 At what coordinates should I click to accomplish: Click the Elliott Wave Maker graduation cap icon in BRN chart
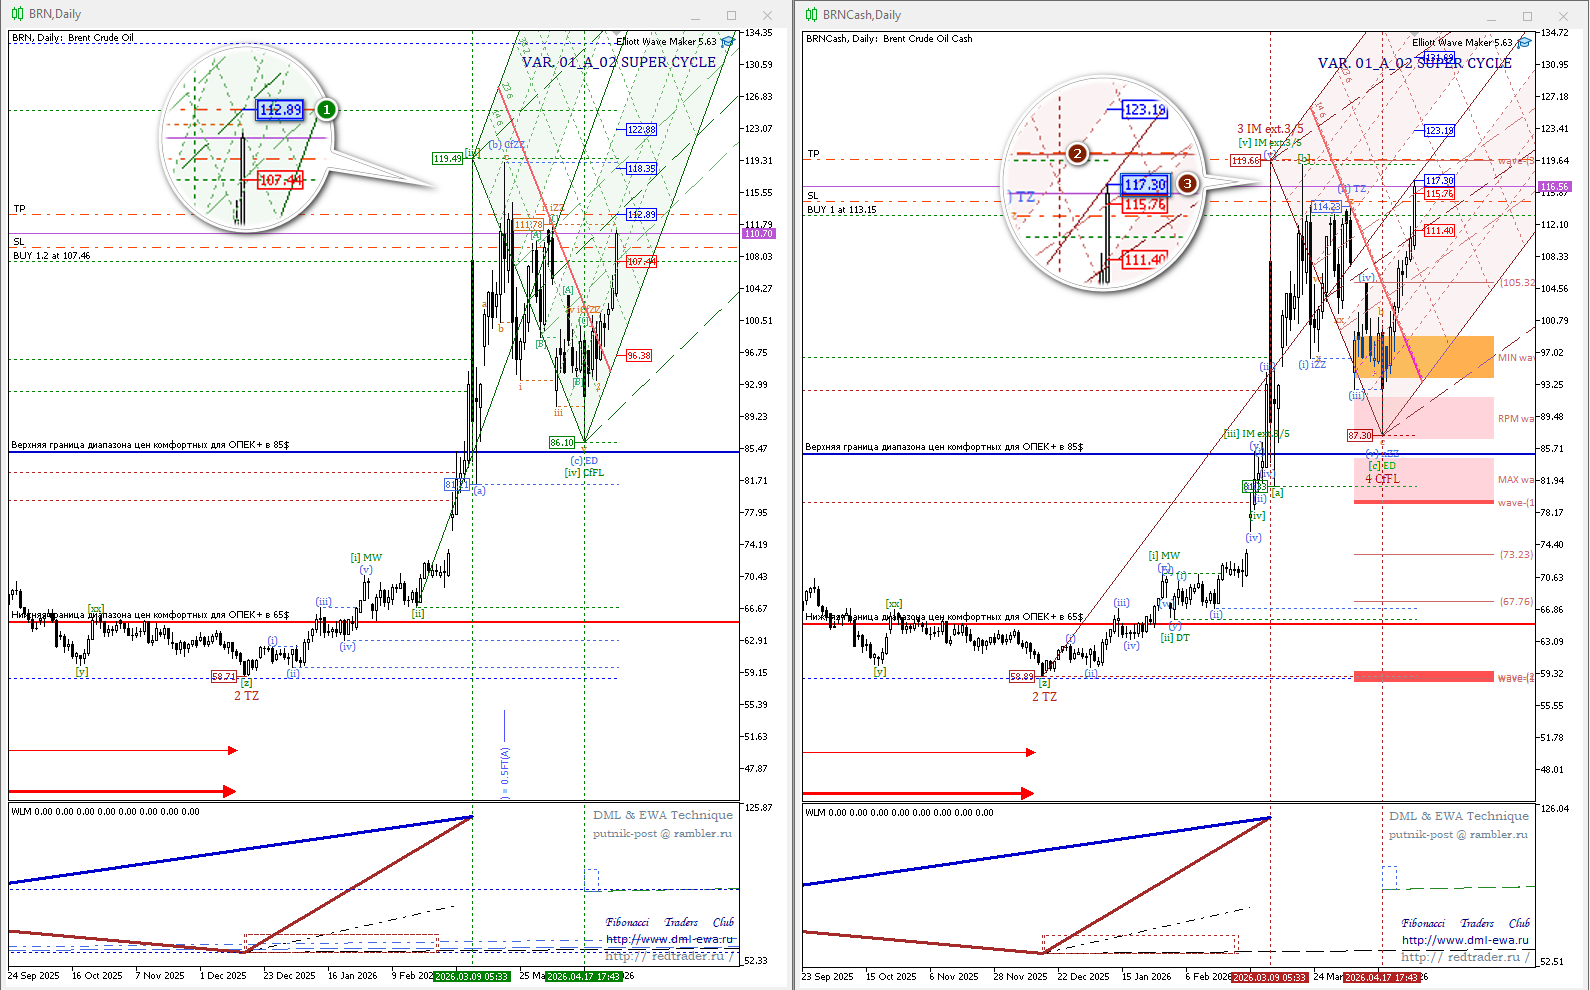pyautogui.click(x=727, y=42)
